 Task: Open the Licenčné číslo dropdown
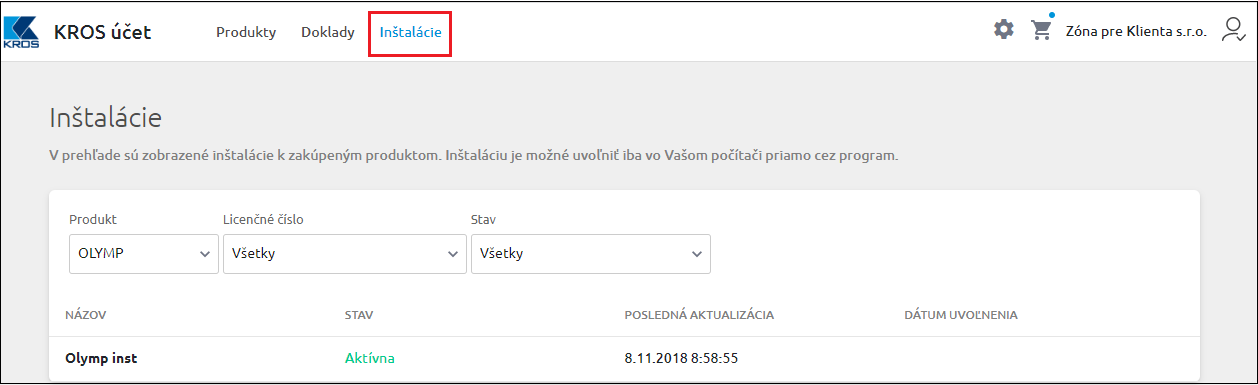click(x=344, y=254)
